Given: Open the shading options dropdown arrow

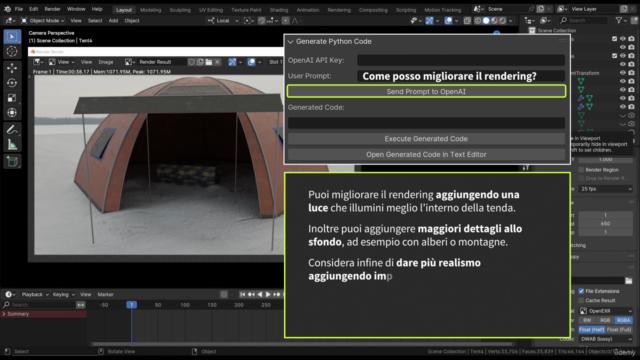Looking at the screenshot, I should point(511,20).
